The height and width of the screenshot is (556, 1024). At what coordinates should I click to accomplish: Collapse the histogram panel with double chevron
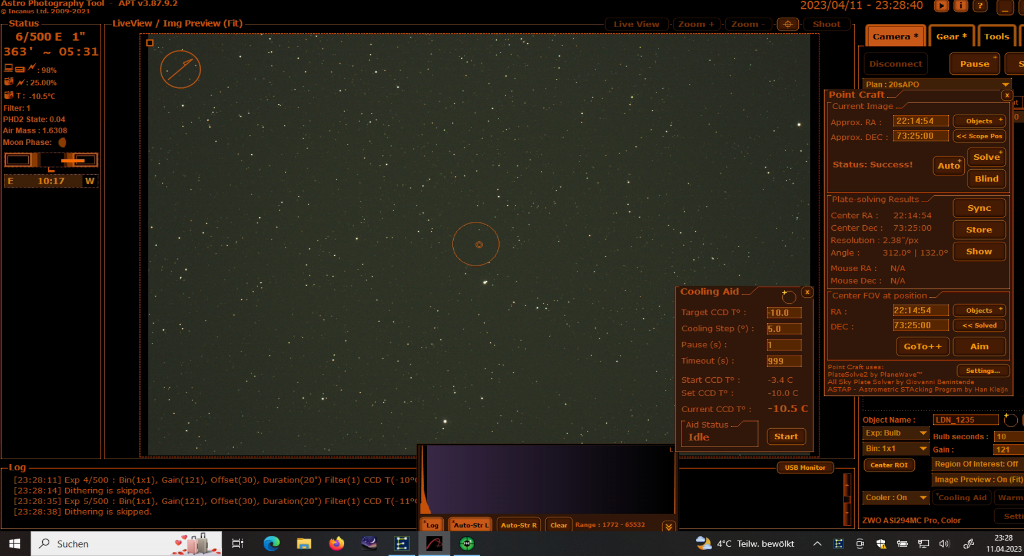coord(669,526)
